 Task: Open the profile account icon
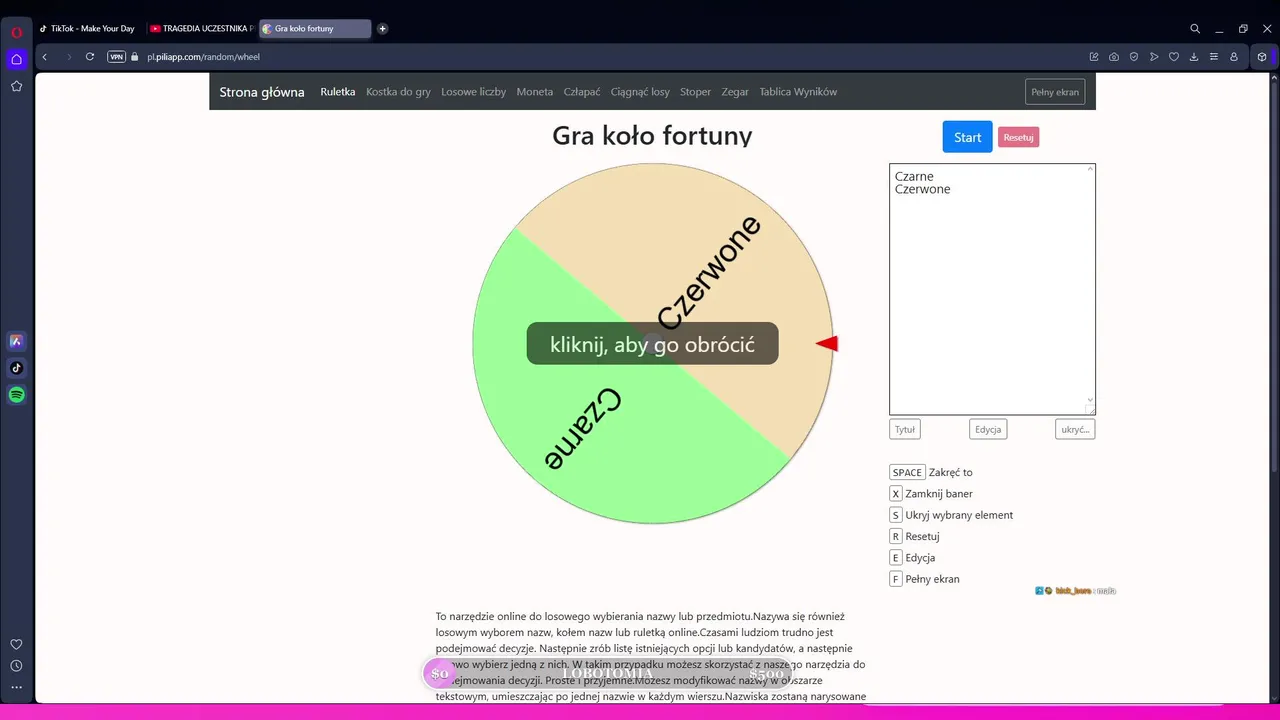coord(1234,57)
